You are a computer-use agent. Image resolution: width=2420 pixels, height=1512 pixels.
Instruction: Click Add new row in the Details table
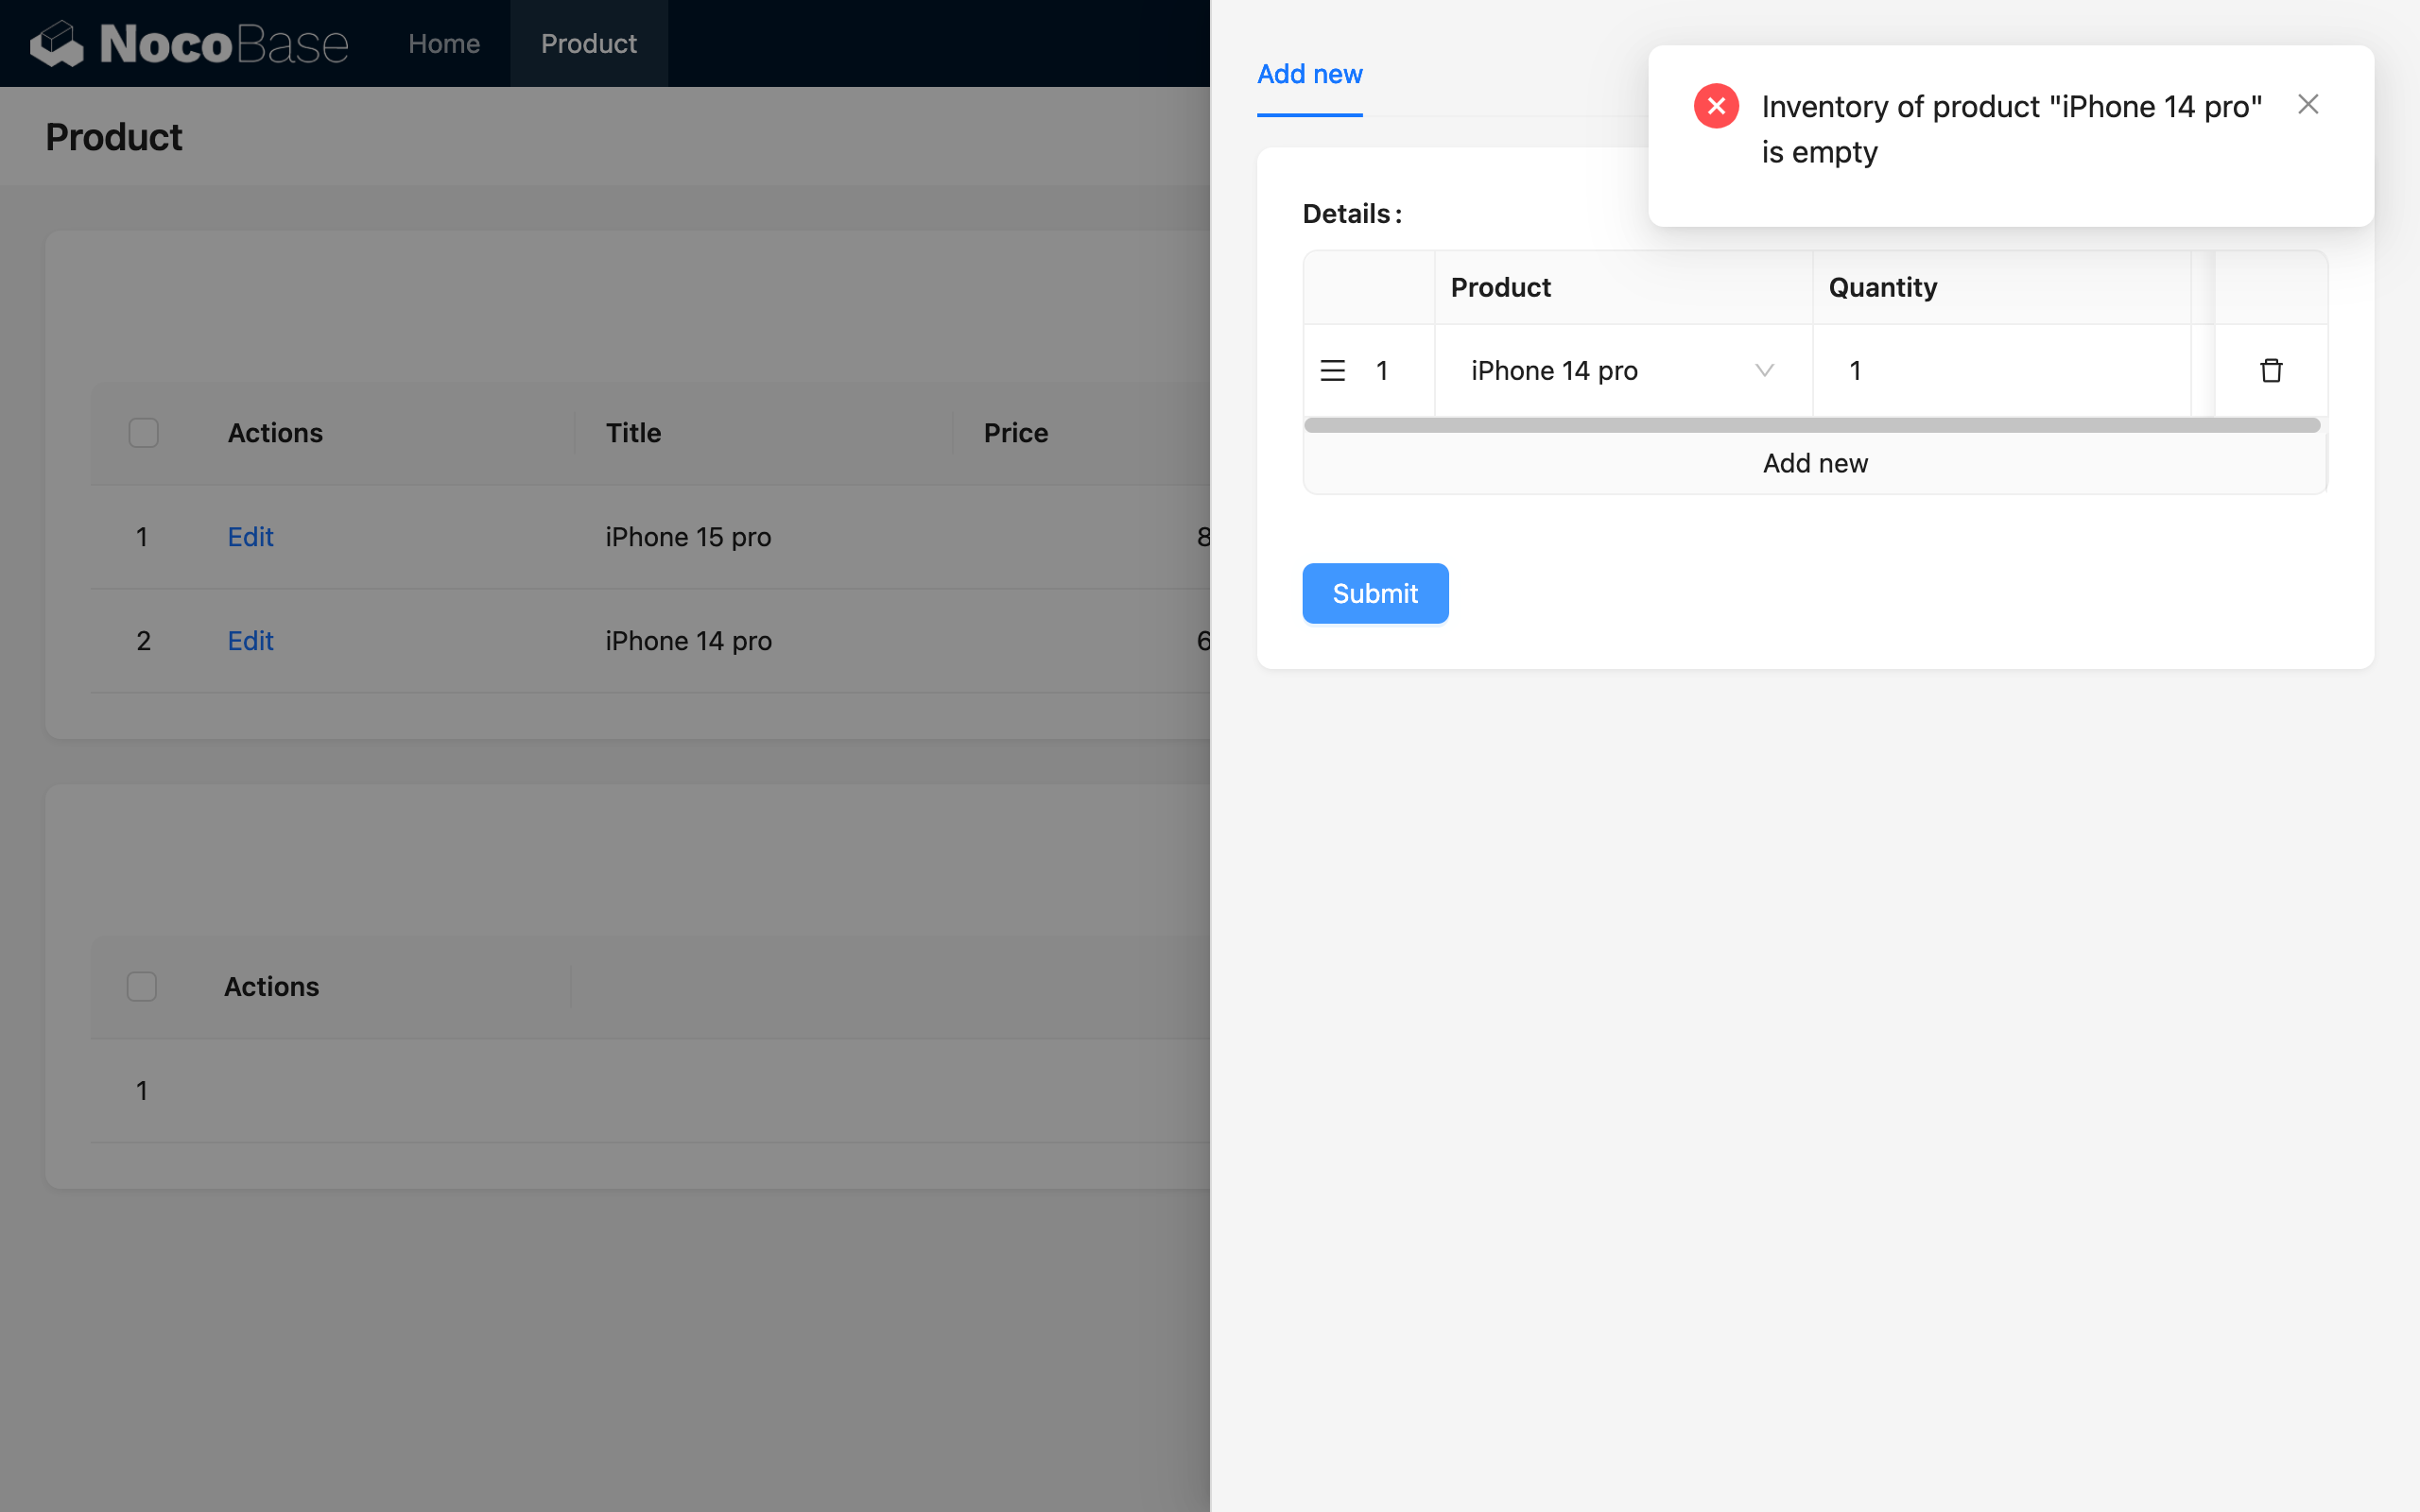[1814, 464]
